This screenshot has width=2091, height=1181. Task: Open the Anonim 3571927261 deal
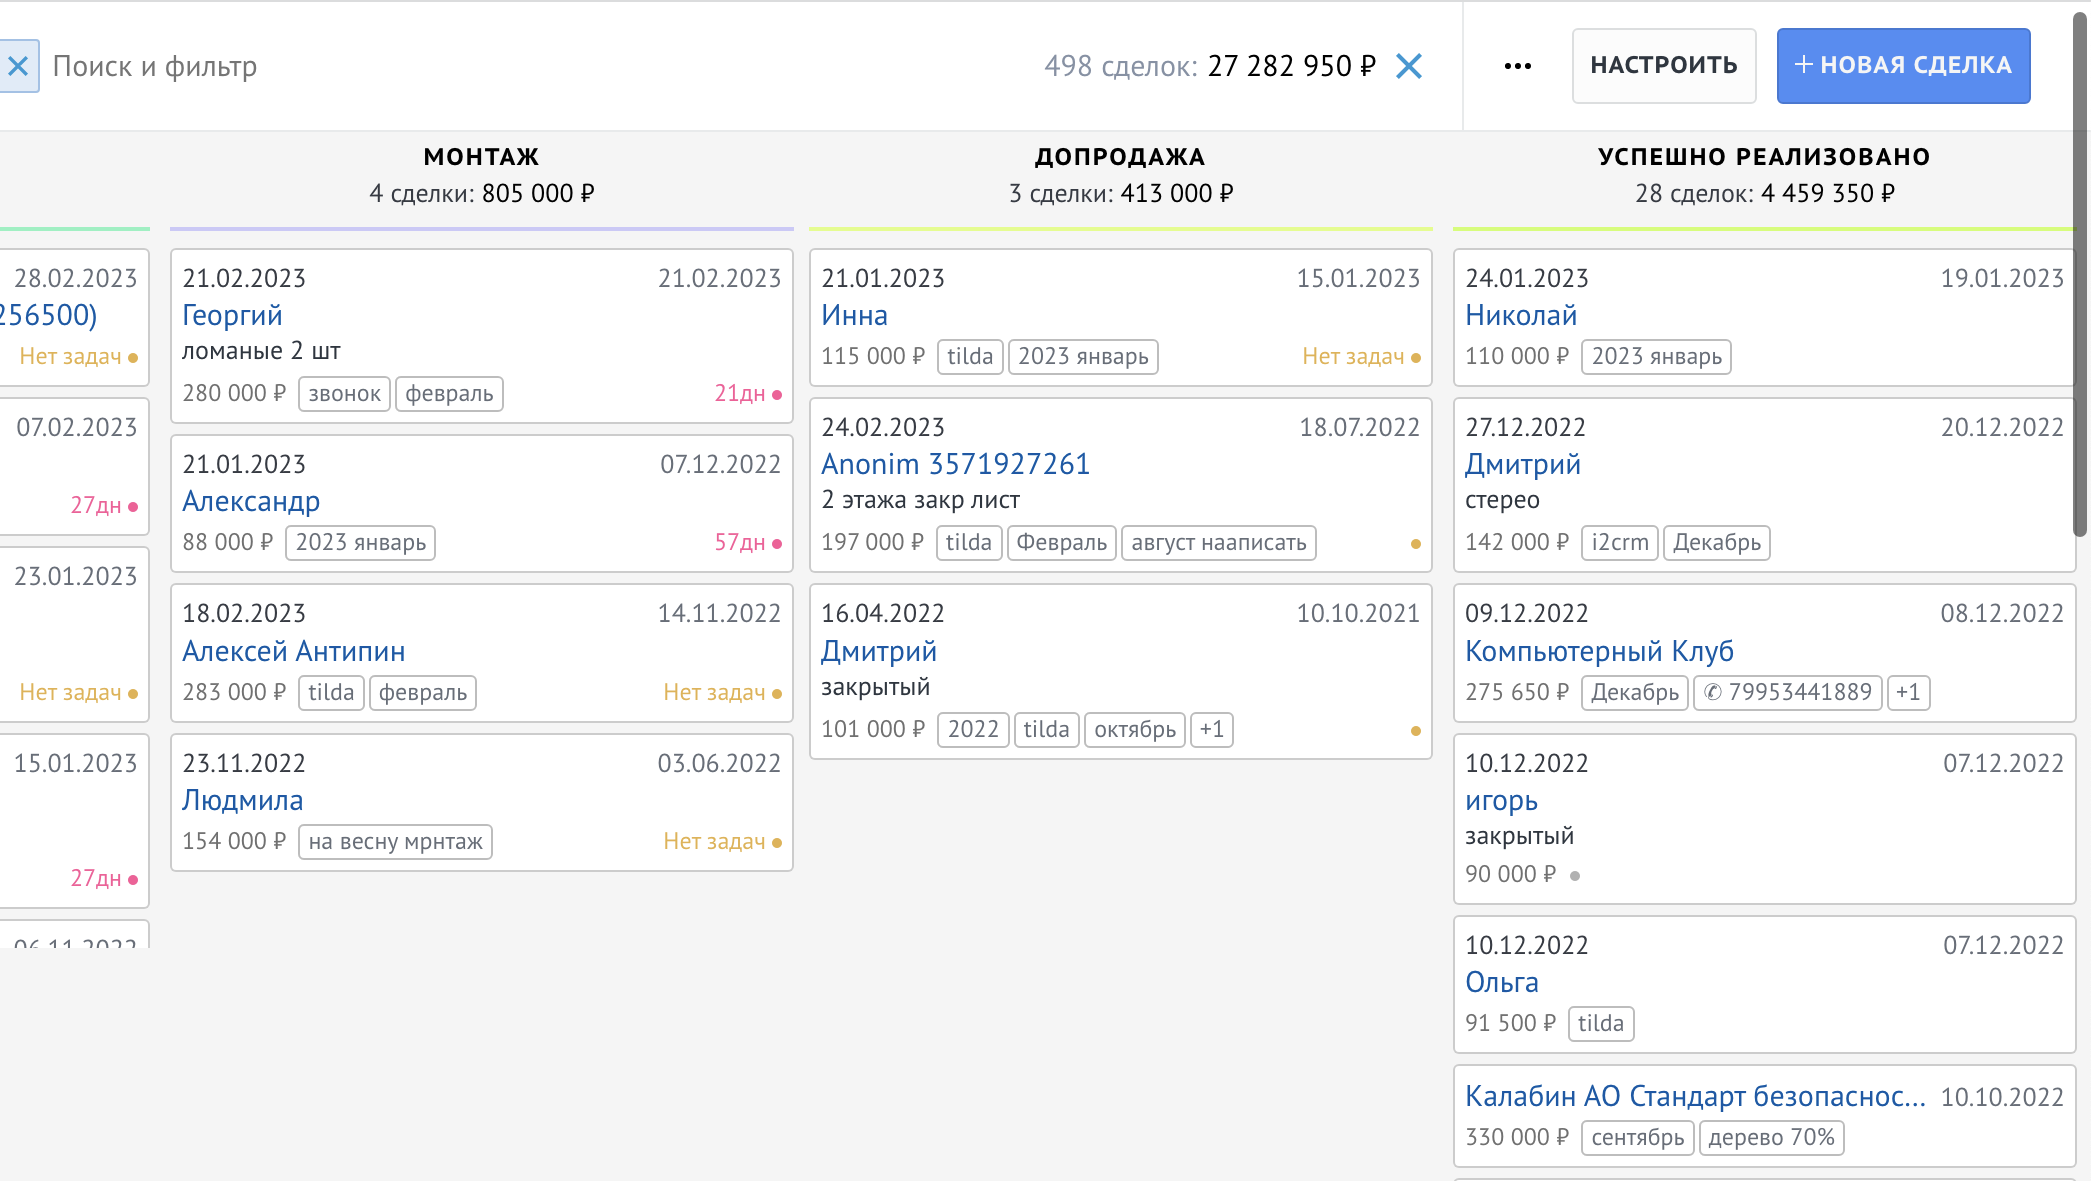(955, 464)
